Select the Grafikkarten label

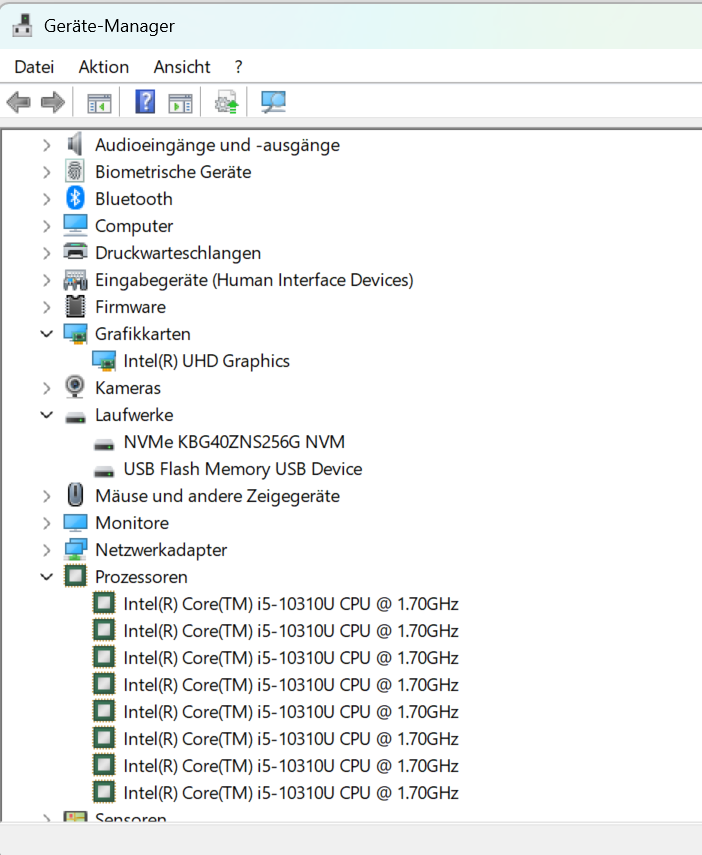[x=142, y=334]
